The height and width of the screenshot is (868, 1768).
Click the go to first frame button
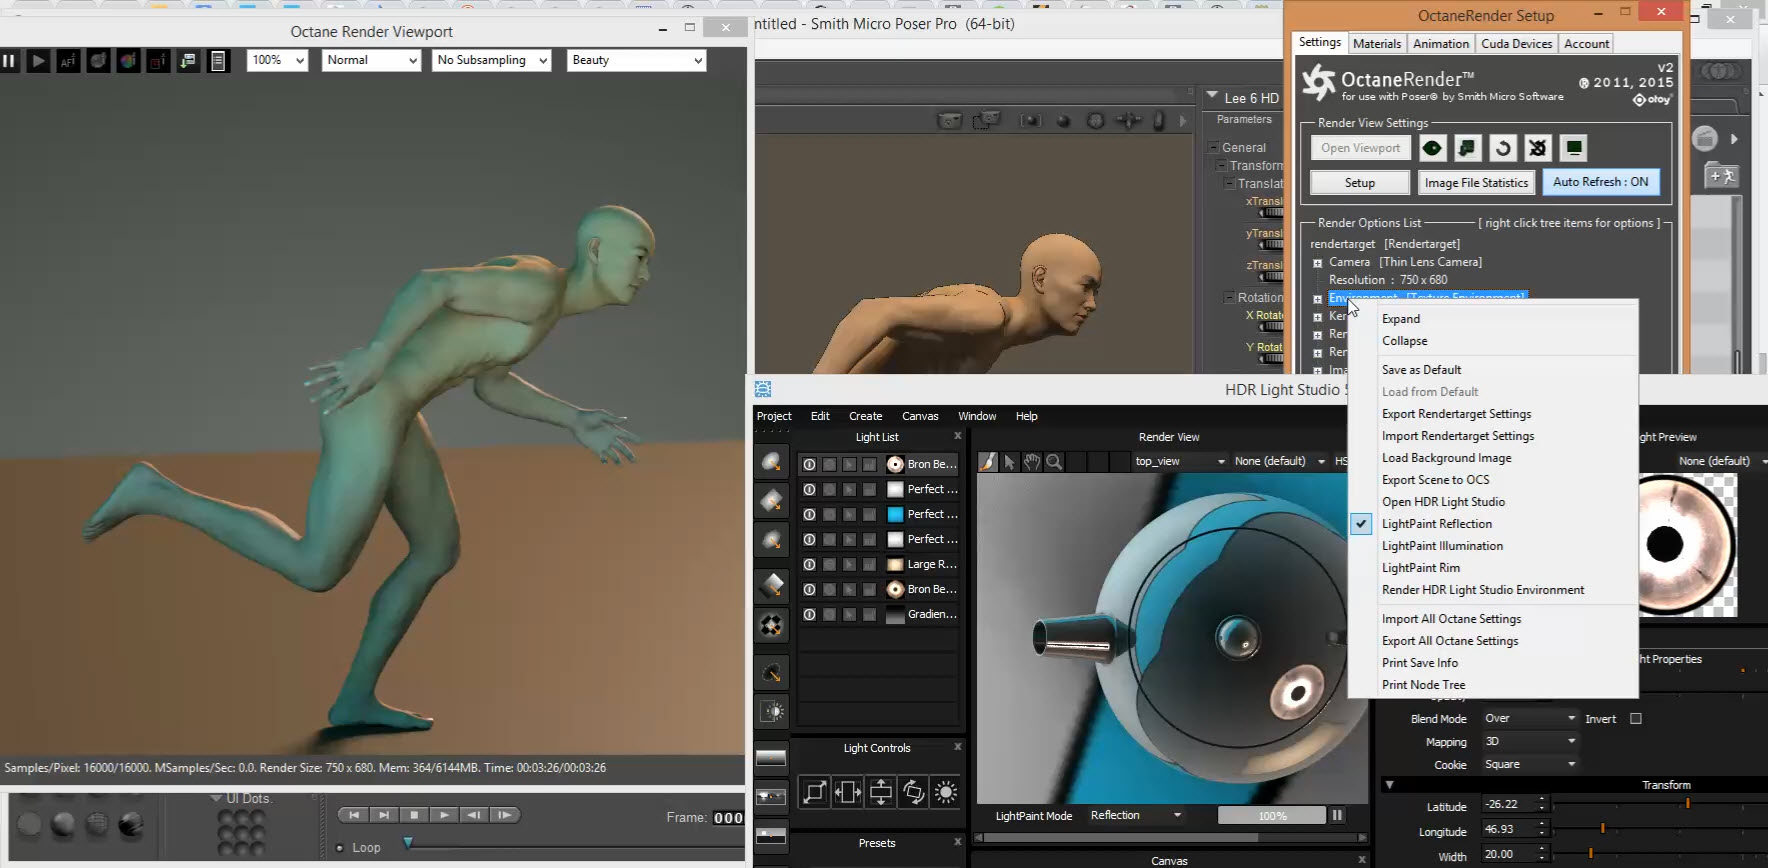pos(353,815)
